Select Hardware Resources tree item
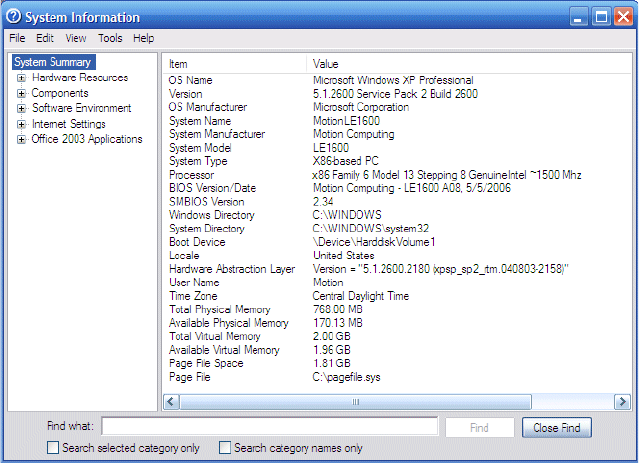Screen dimensions: 639x463 (80, 77)
